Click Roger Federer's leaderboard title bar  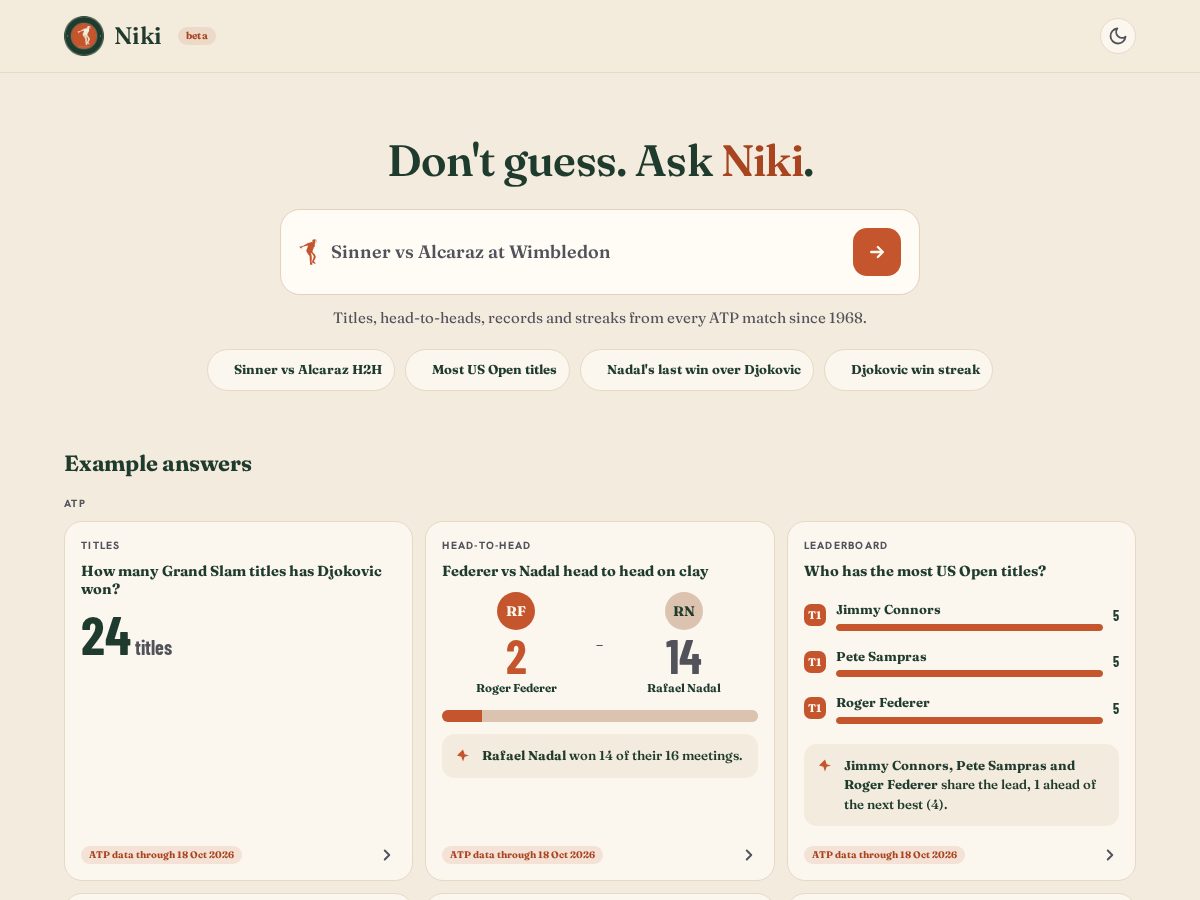[969, 720]
